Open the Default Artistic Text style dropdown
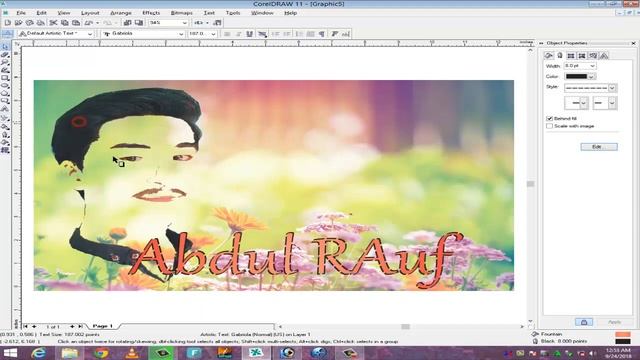The width and height of the screenshot is (640, 360). pyautogui.click(x=90, y=34)
